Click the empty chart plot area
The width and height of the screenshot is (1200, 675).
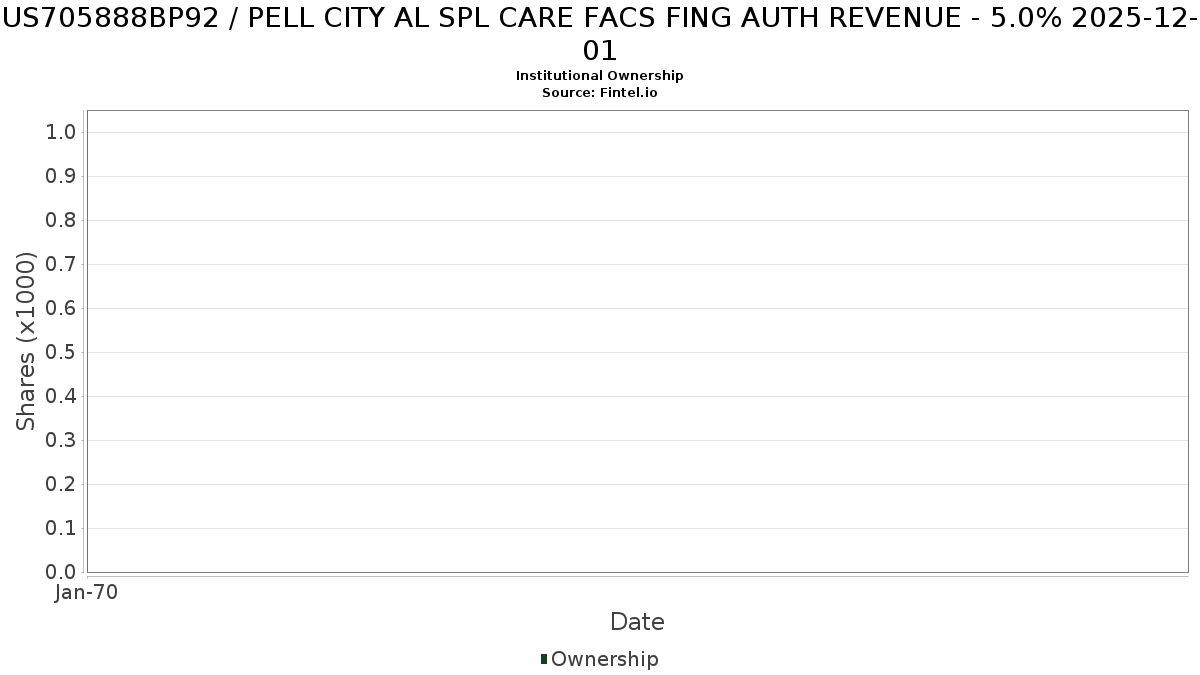pos(637,341)
